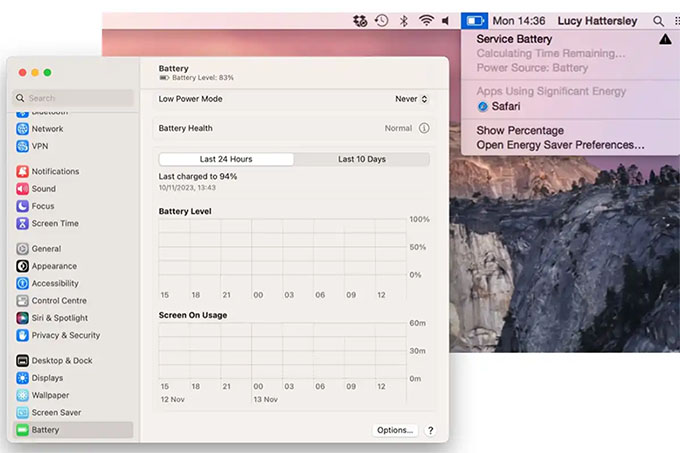Image resolution: width=680 pixels, height=453 pixels.
Task: Click the volume speaker menu bar icon
Action: (446, 20)
